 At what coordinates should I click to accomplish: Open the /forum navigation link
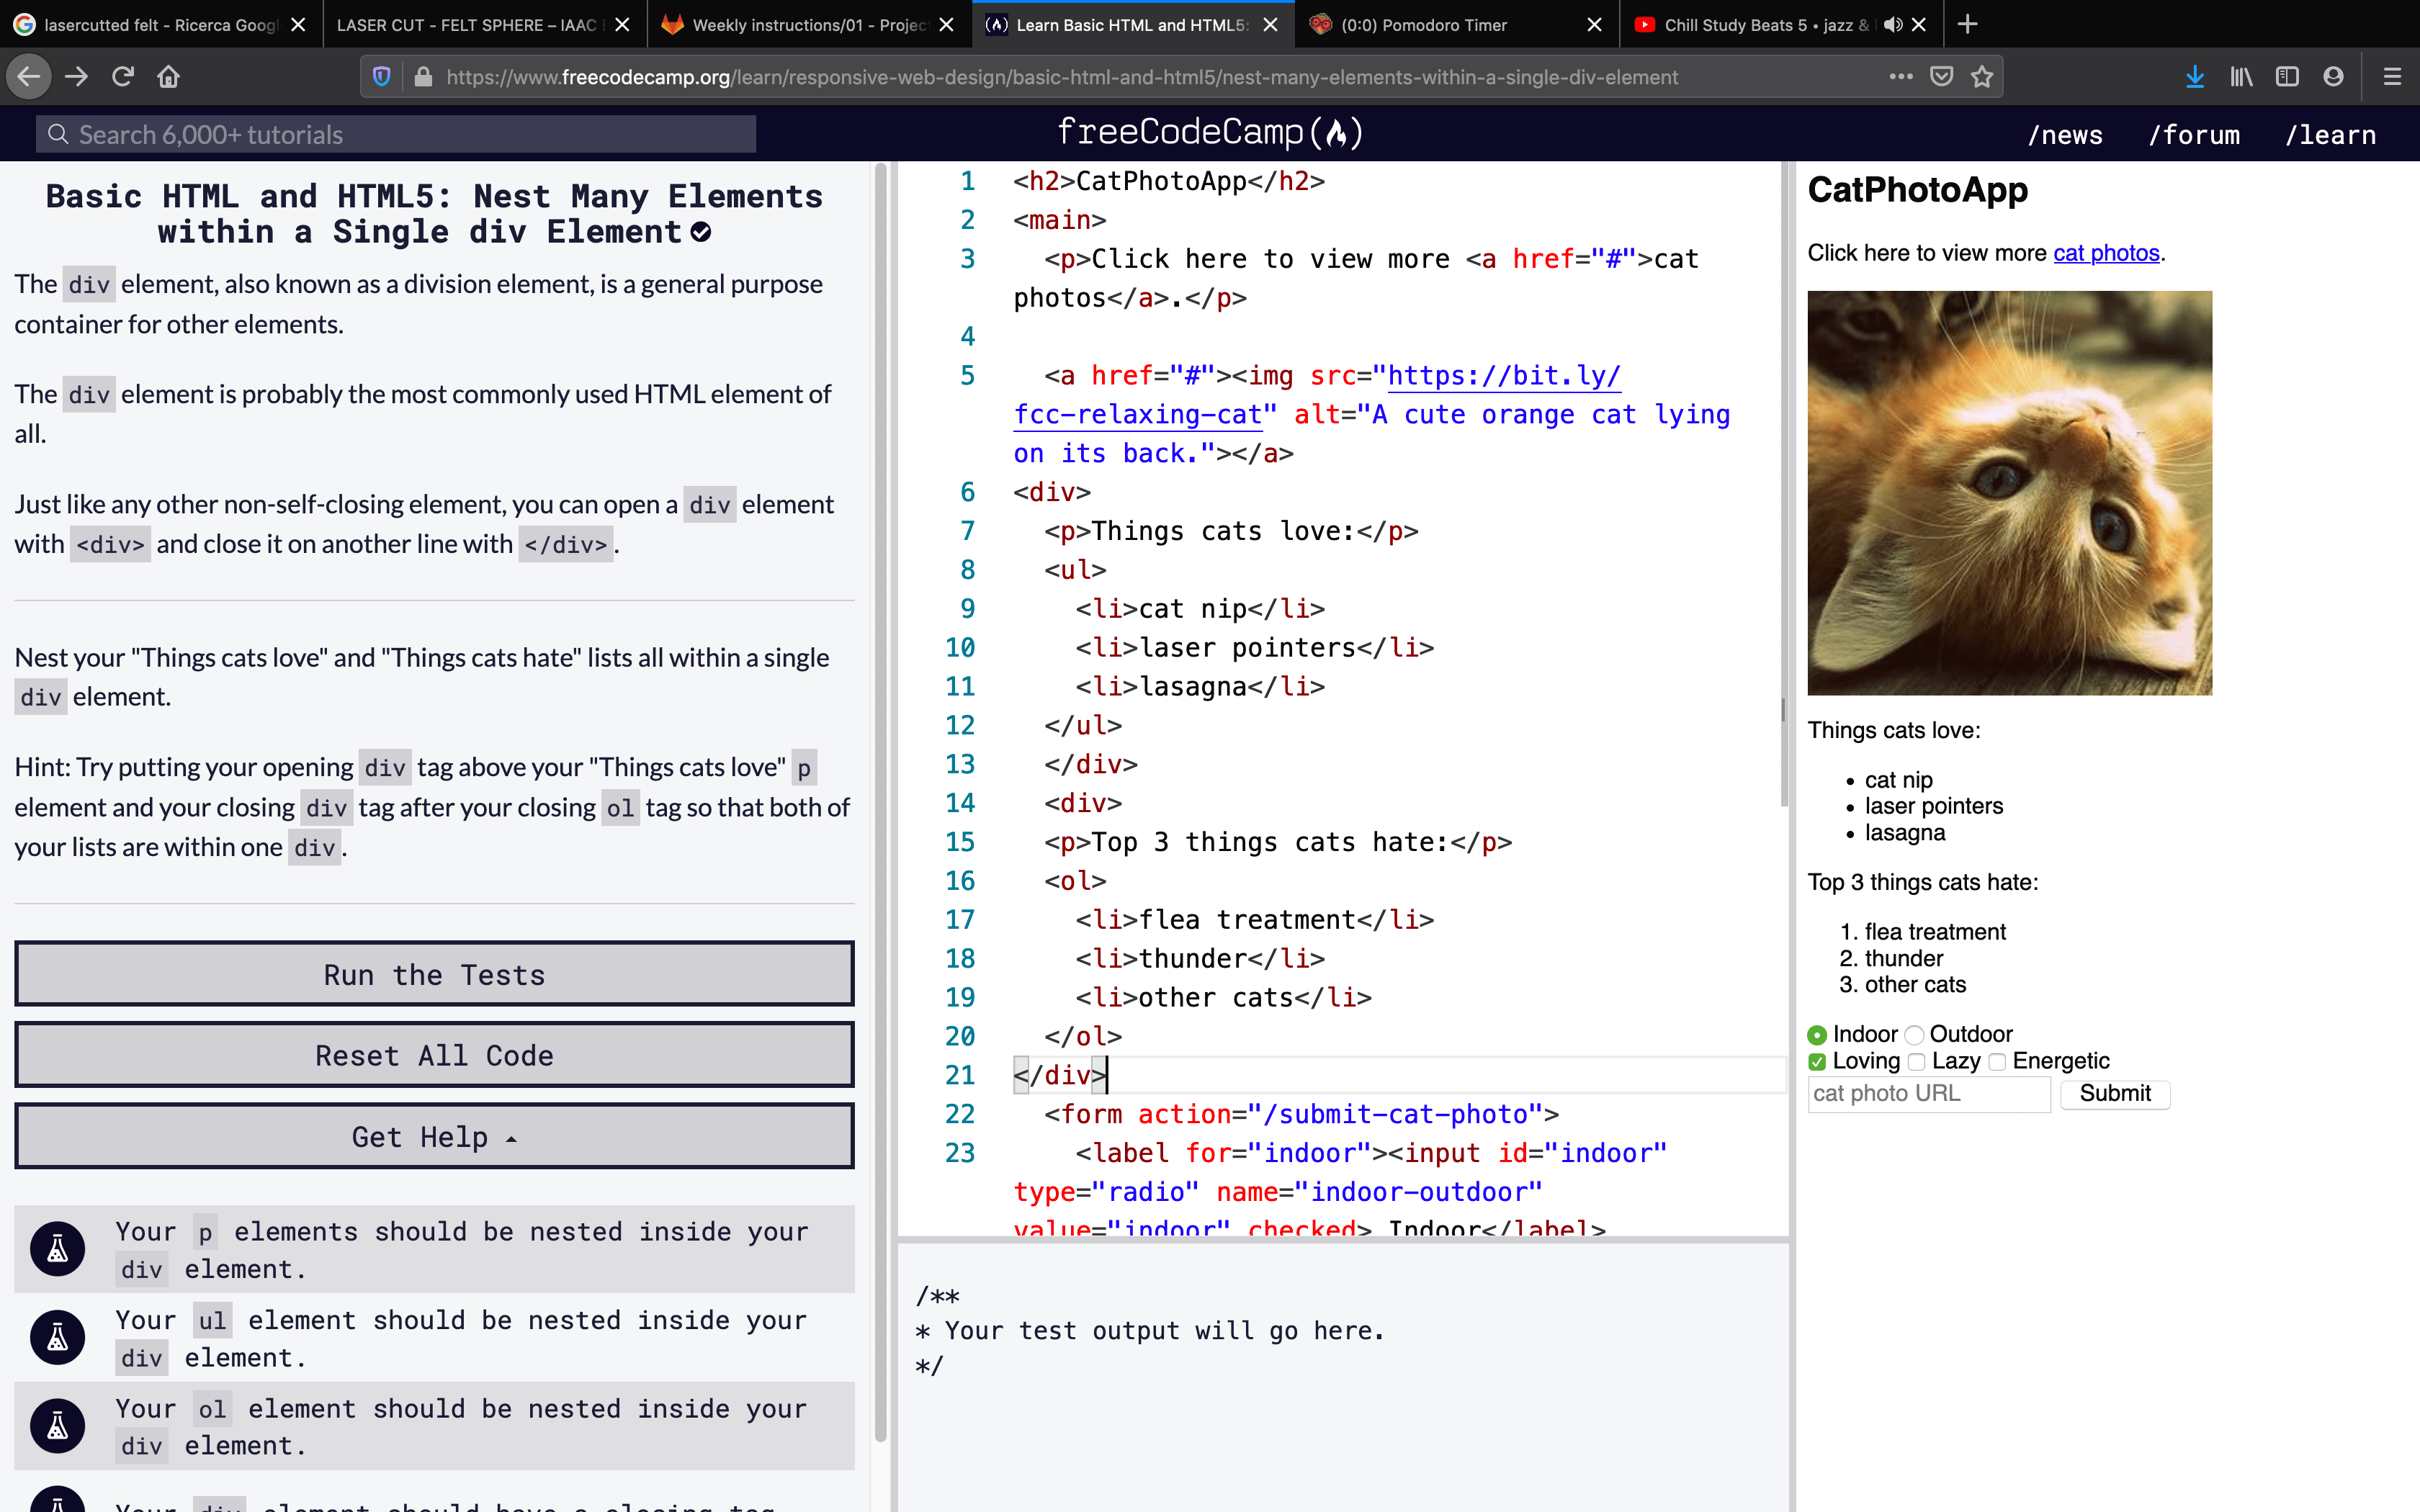point(2194,134)
